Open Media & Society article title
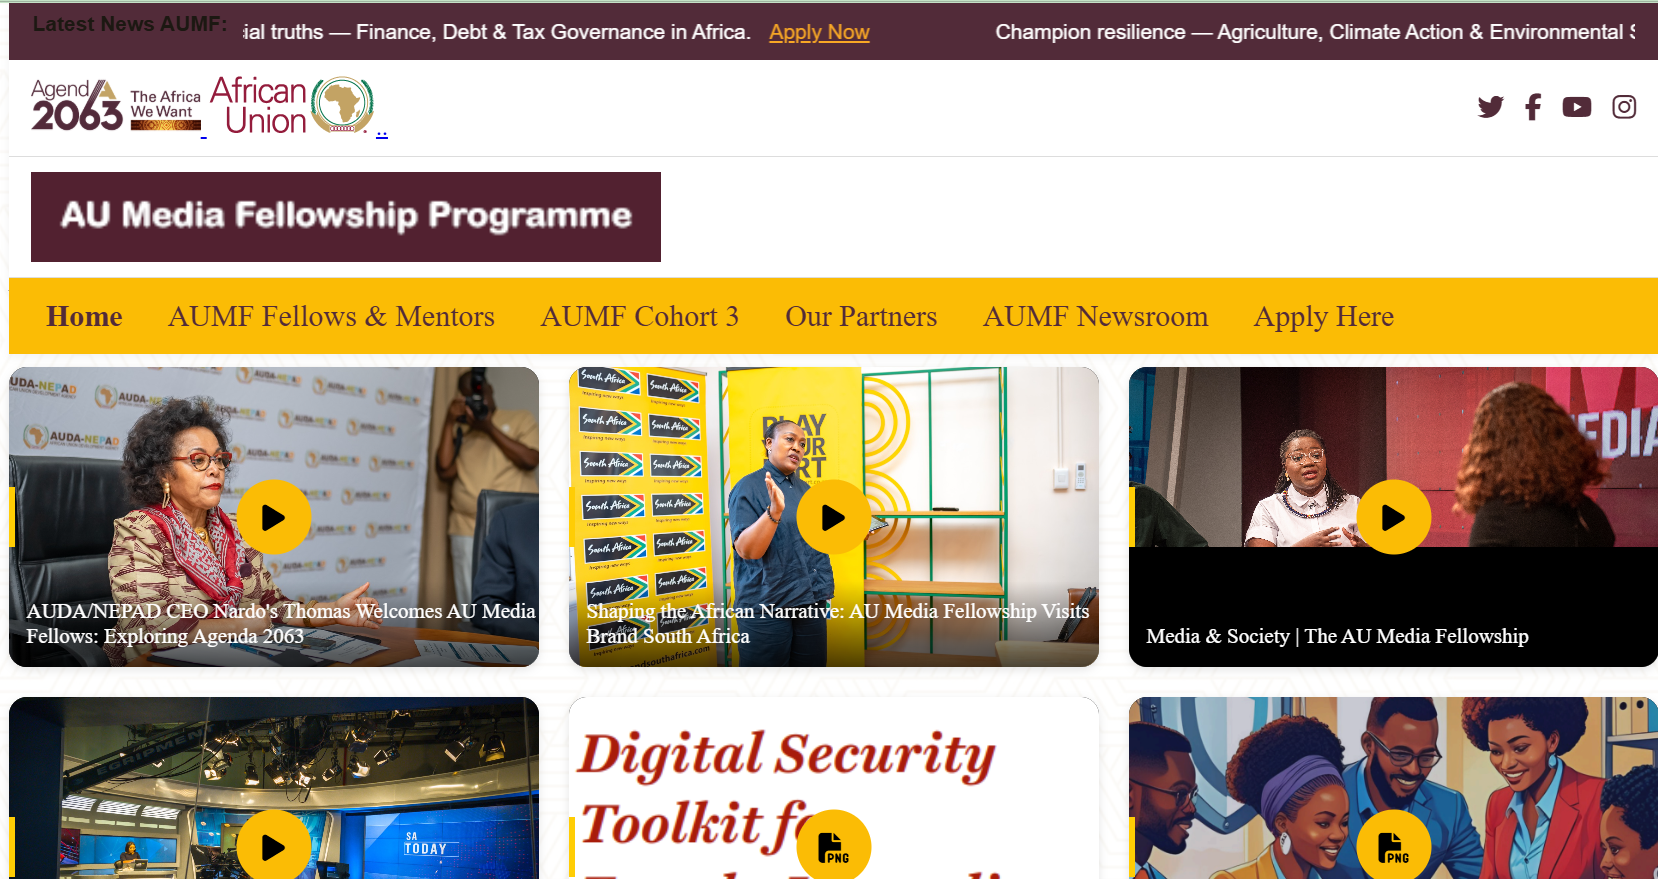 [1337, 636]
